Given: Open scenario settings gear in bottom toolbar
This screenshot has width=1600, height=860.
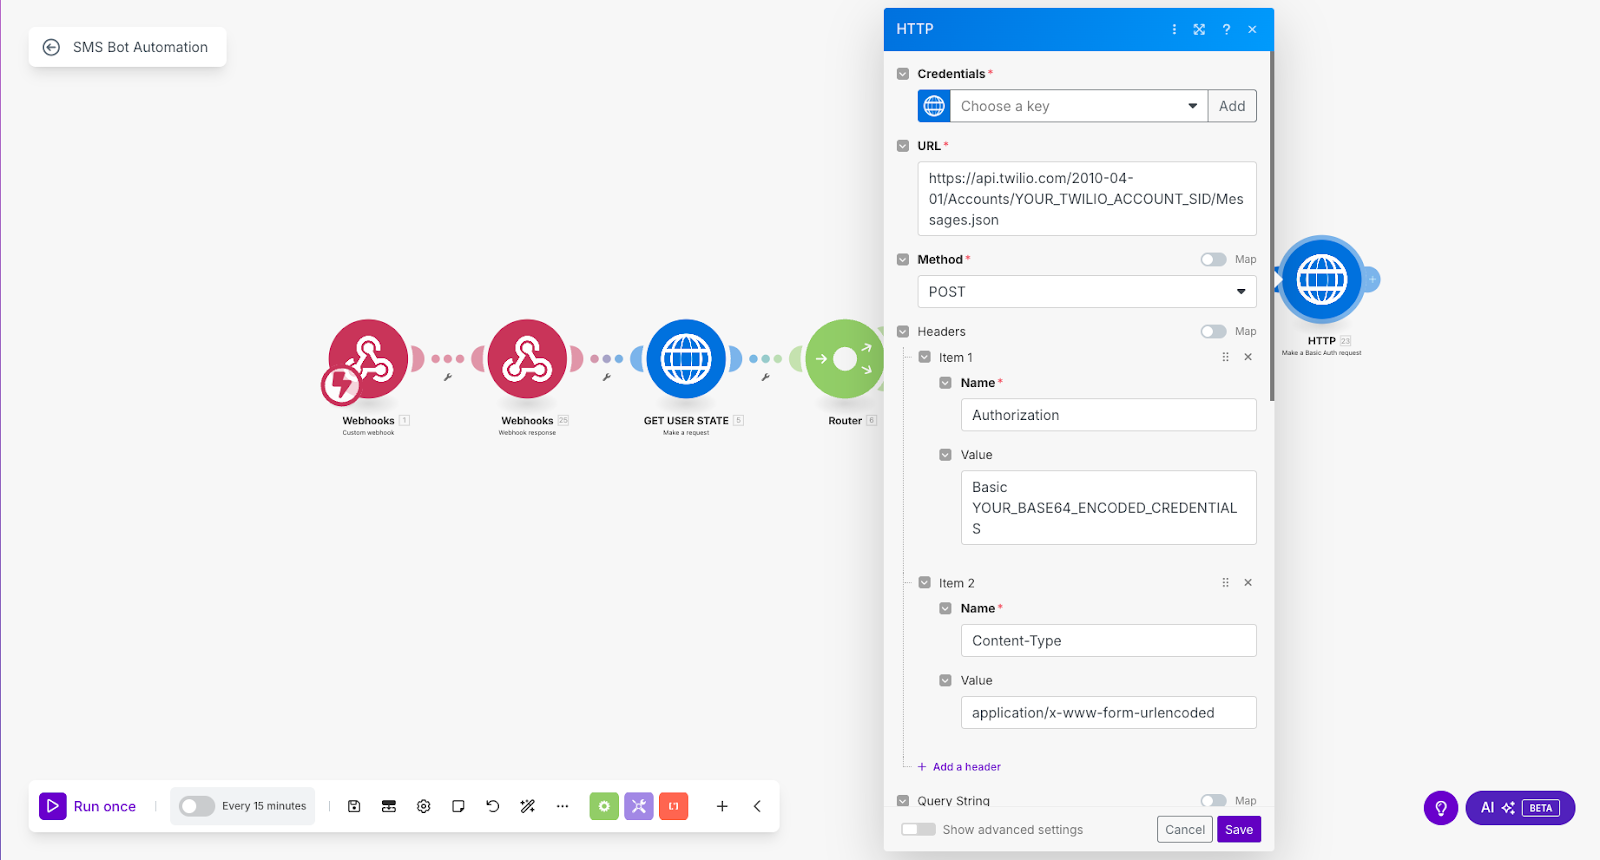Looking at the screenshot, I should click(424, 806).
